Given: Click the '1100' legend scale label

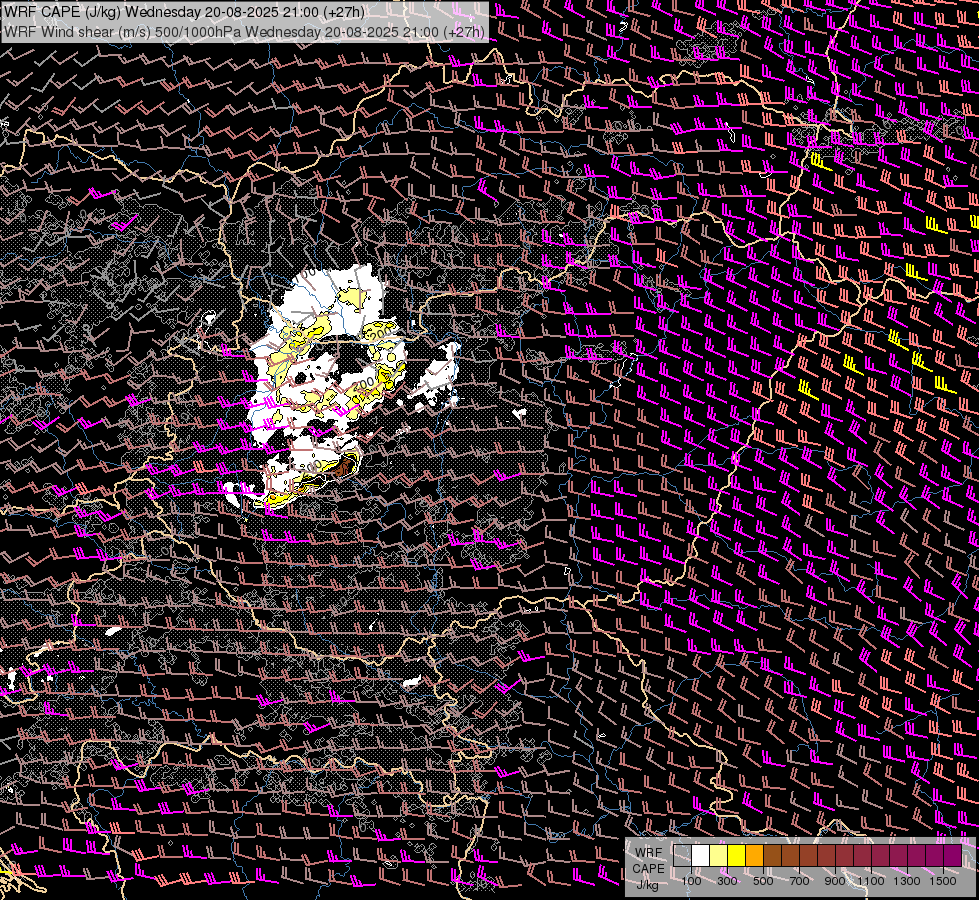Looking at the screenshot, I should pyautogui.click(x=870, y=881).
